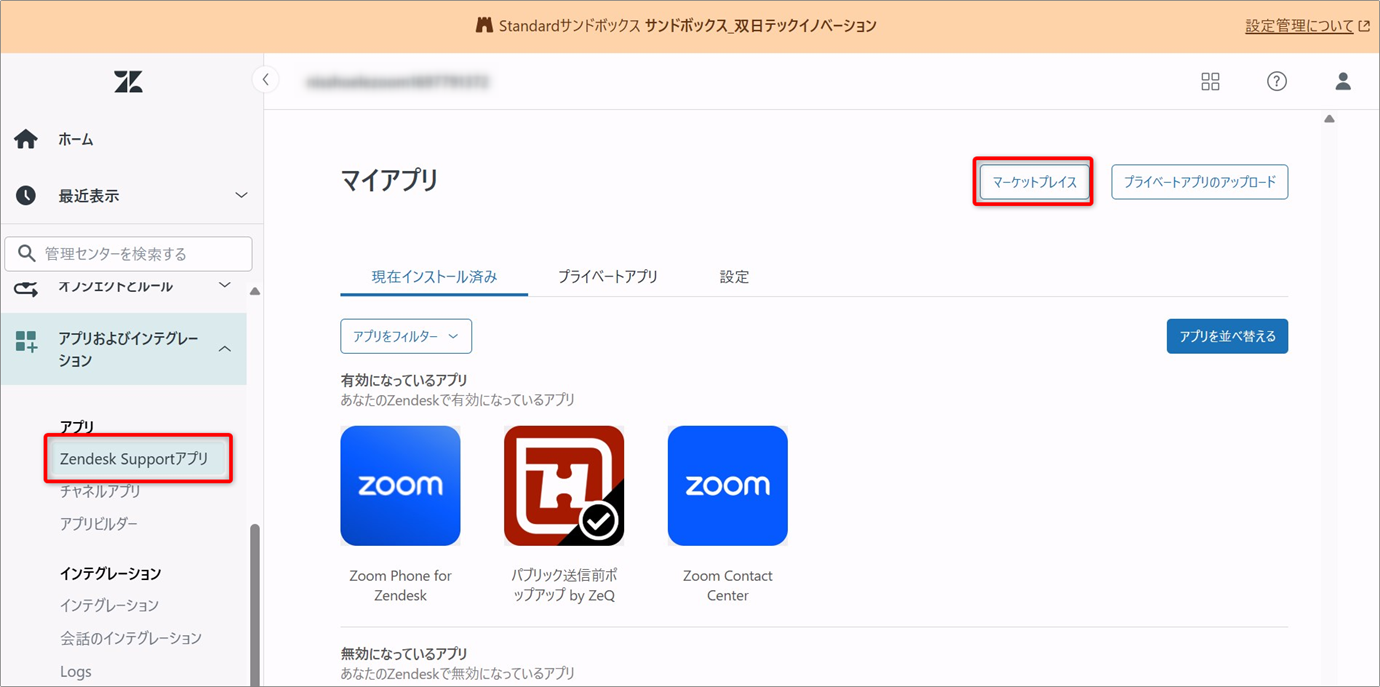This screenshot has height=687, width=1380.
Task: Click the プライベートアプリのアップロード button
Action: click(1199, 183)
